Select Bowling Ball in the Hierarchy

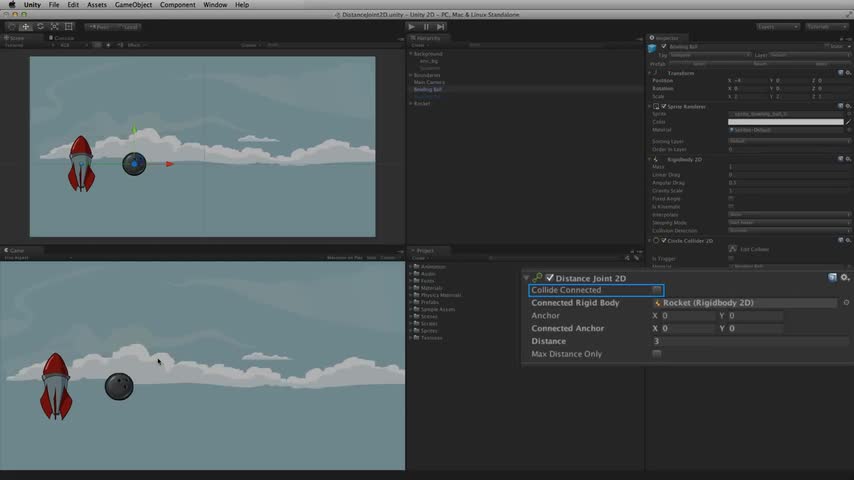(x=428, y=89)
